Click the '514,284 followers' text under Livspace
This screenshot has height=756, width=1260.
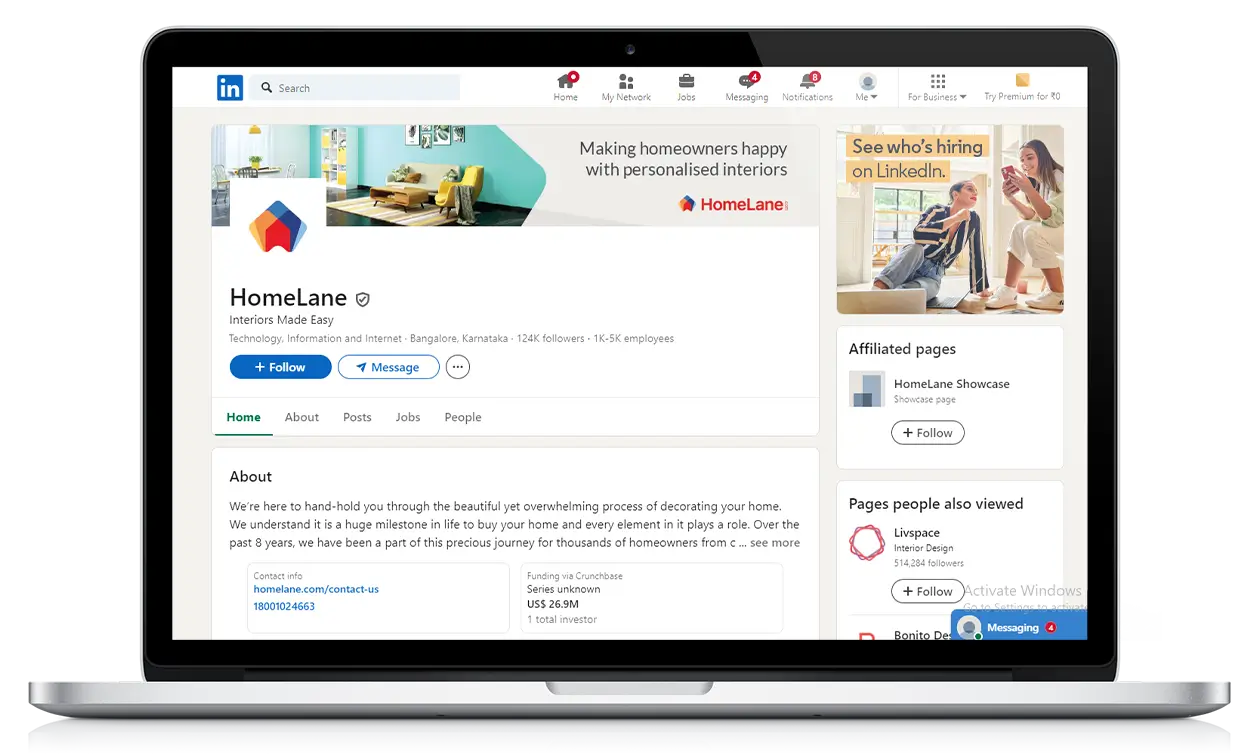coord(929,564)
